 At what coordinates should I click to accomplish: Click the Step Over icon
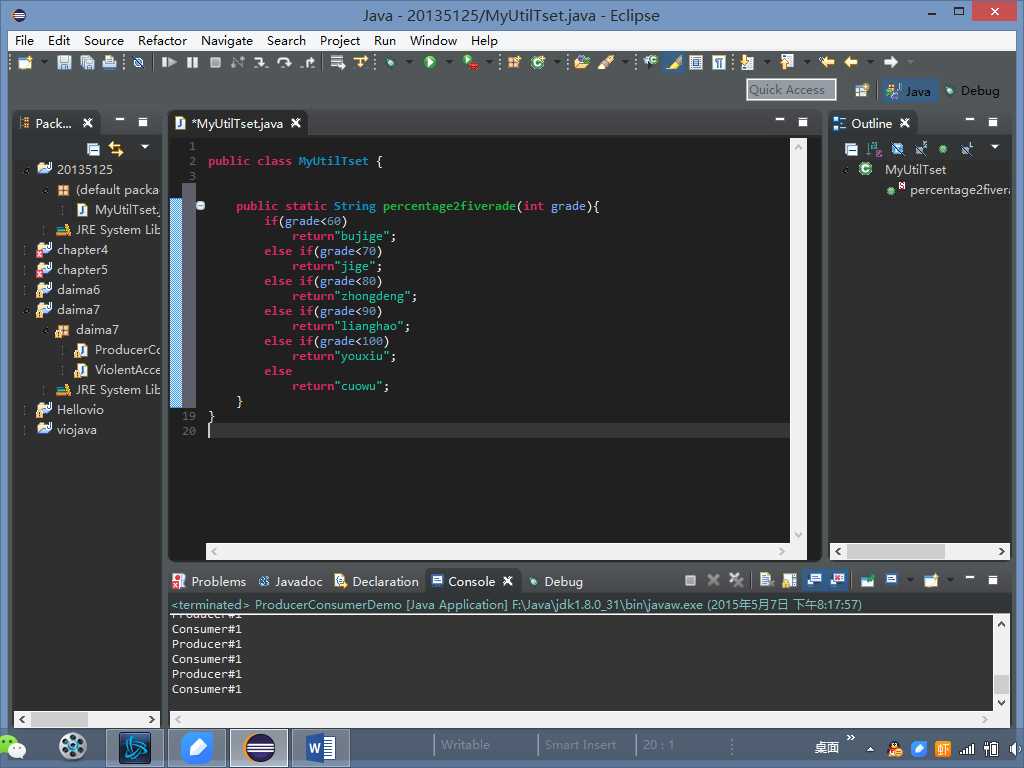284,63
